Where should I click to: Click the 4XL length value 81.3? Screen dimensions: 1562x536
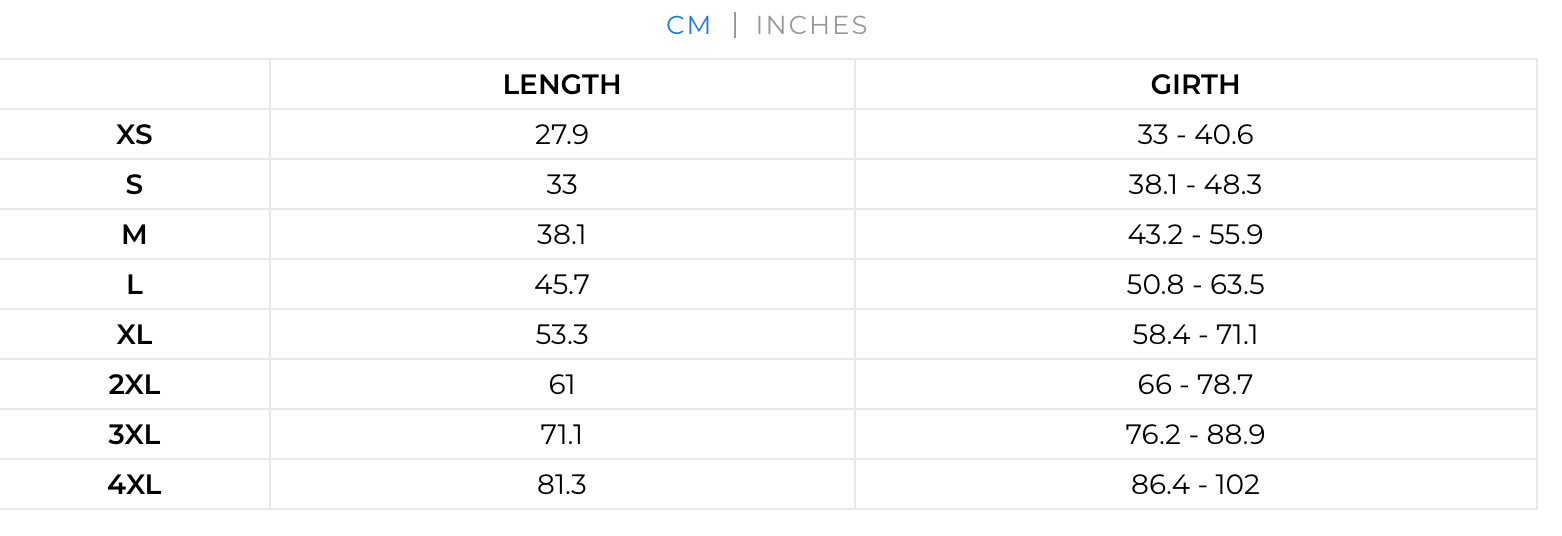tap(562, 485)
